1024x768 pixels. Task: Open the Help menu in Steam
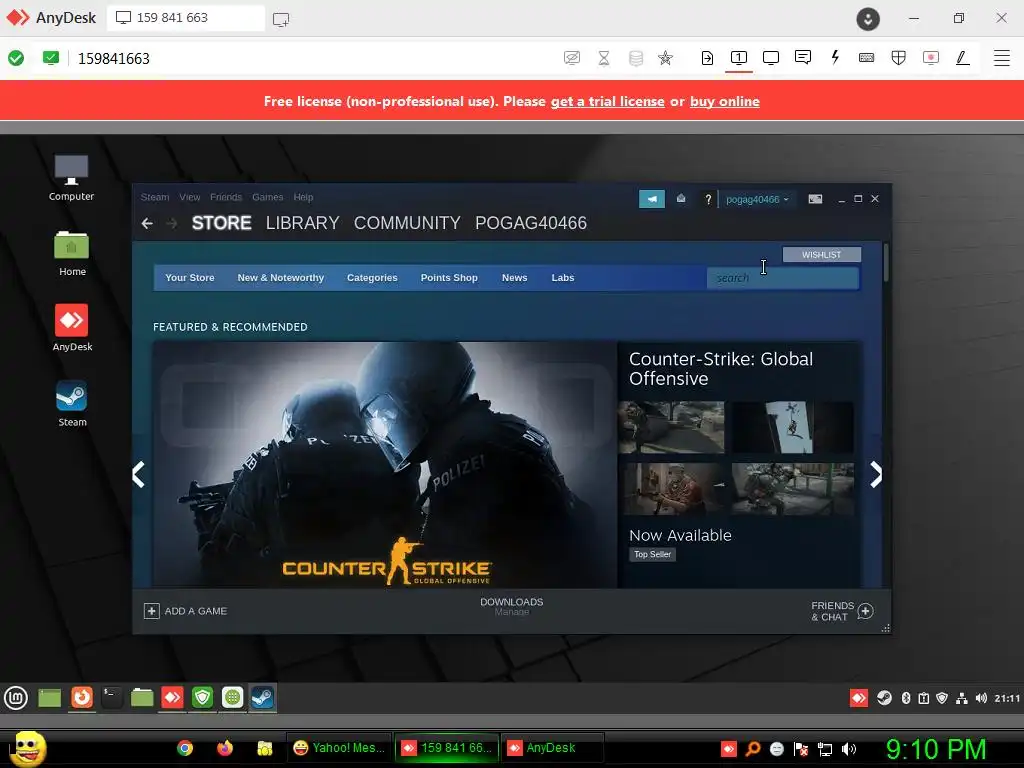(303, 197)
